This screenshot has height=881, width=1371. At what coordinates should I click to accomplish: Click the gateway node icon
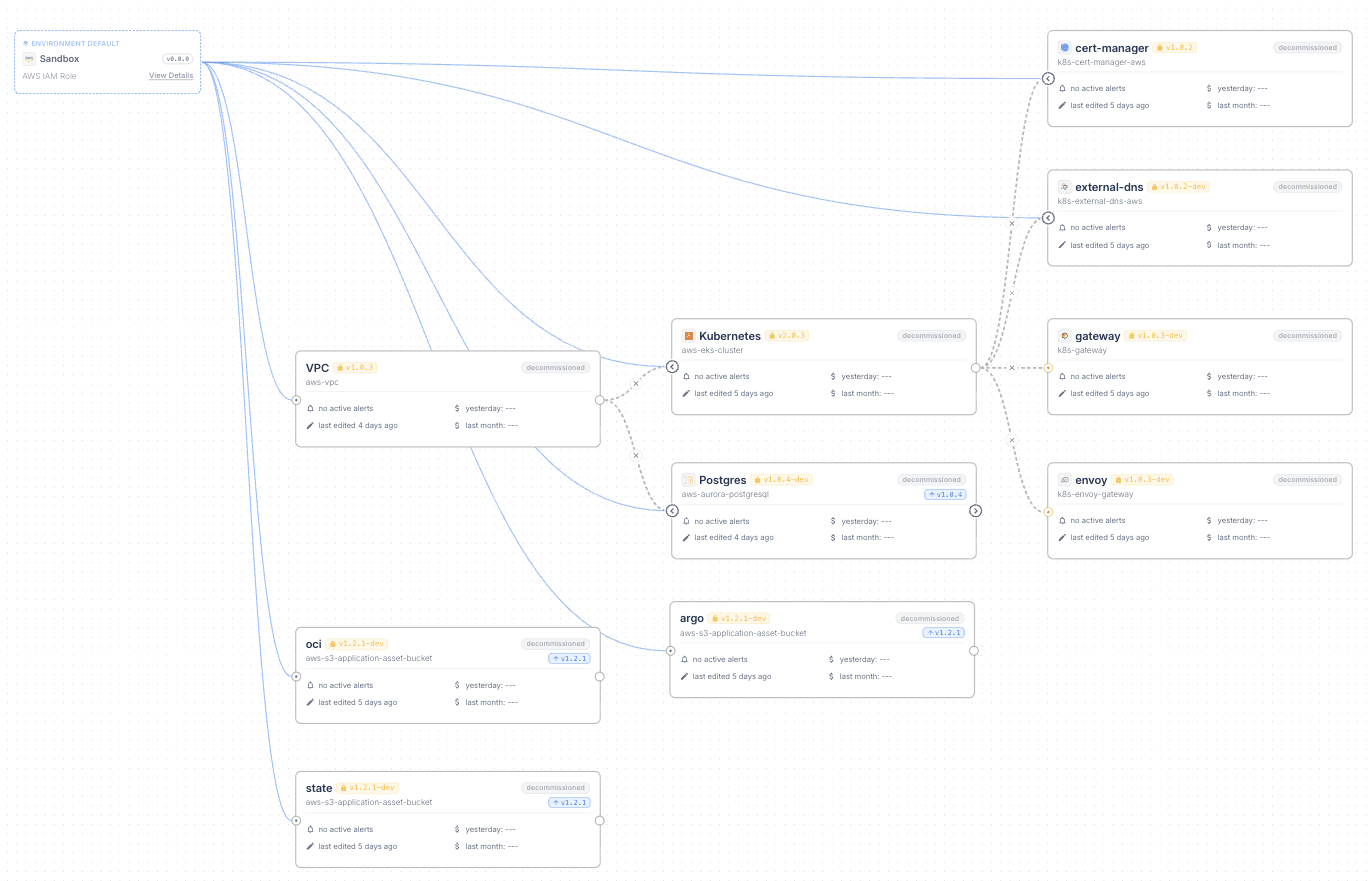coord(1065,336)
